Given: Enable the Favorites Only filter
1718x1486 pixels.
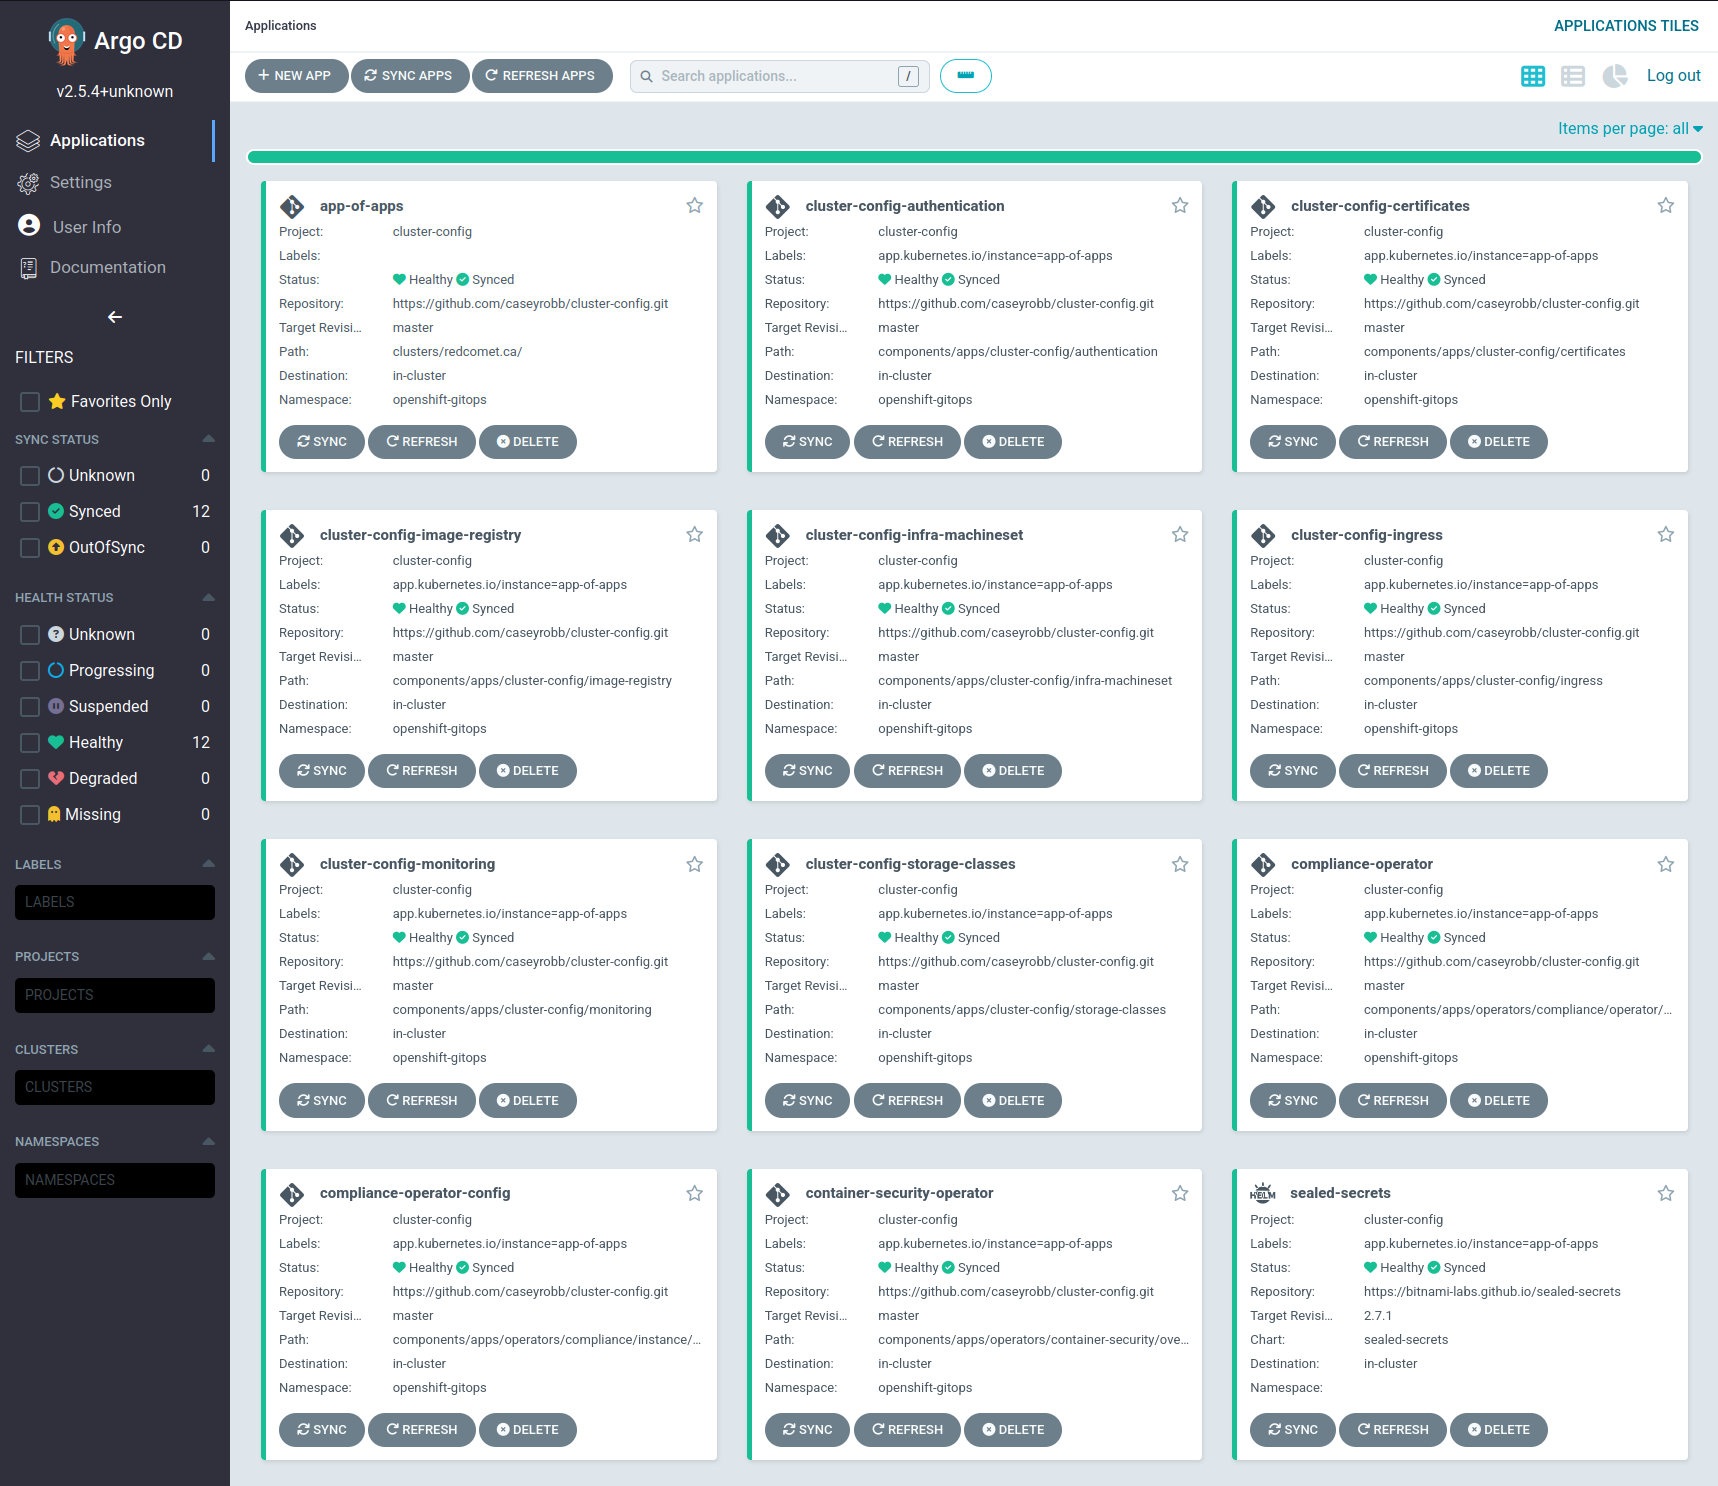Looking at the screenshot, I should coord(30,402).
